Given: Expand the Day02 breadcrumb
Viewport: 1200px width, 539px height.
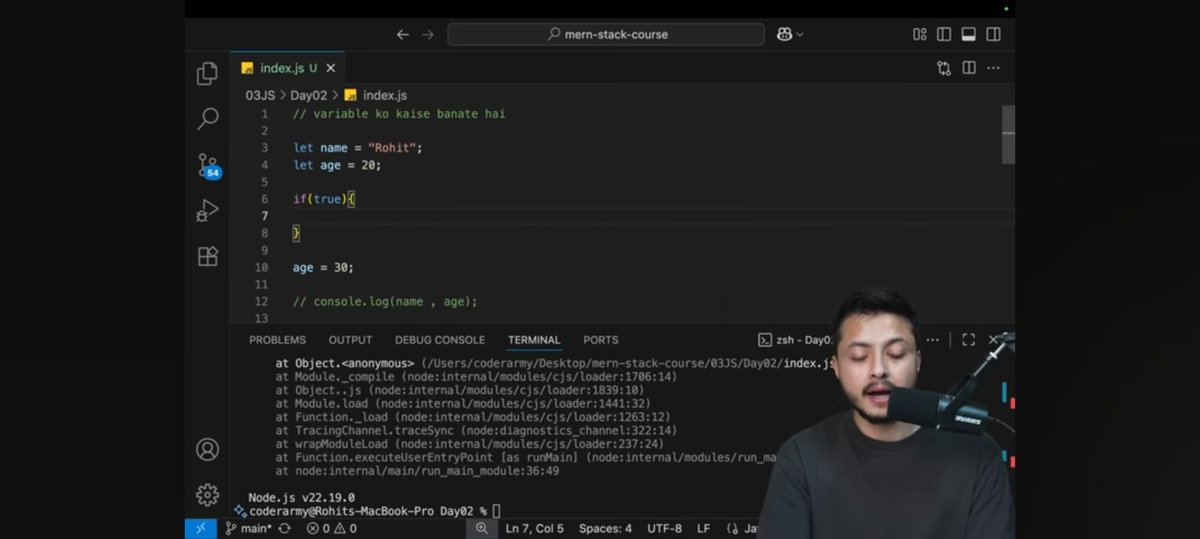Looking at the screenshot, I should [x=309, y=95].
